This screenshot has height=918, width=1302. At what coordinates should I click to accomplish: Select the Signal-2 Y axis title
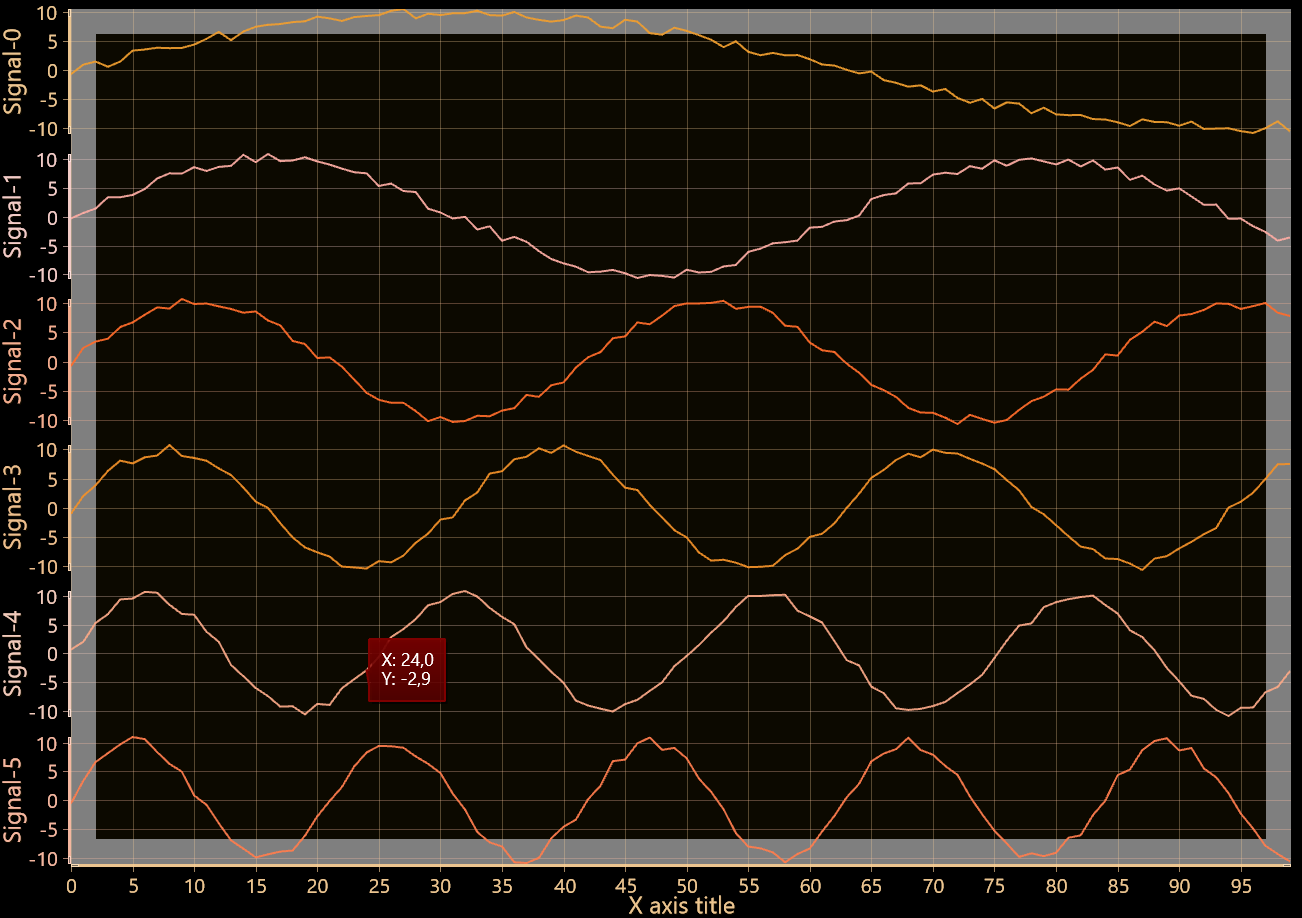point(13,362)
